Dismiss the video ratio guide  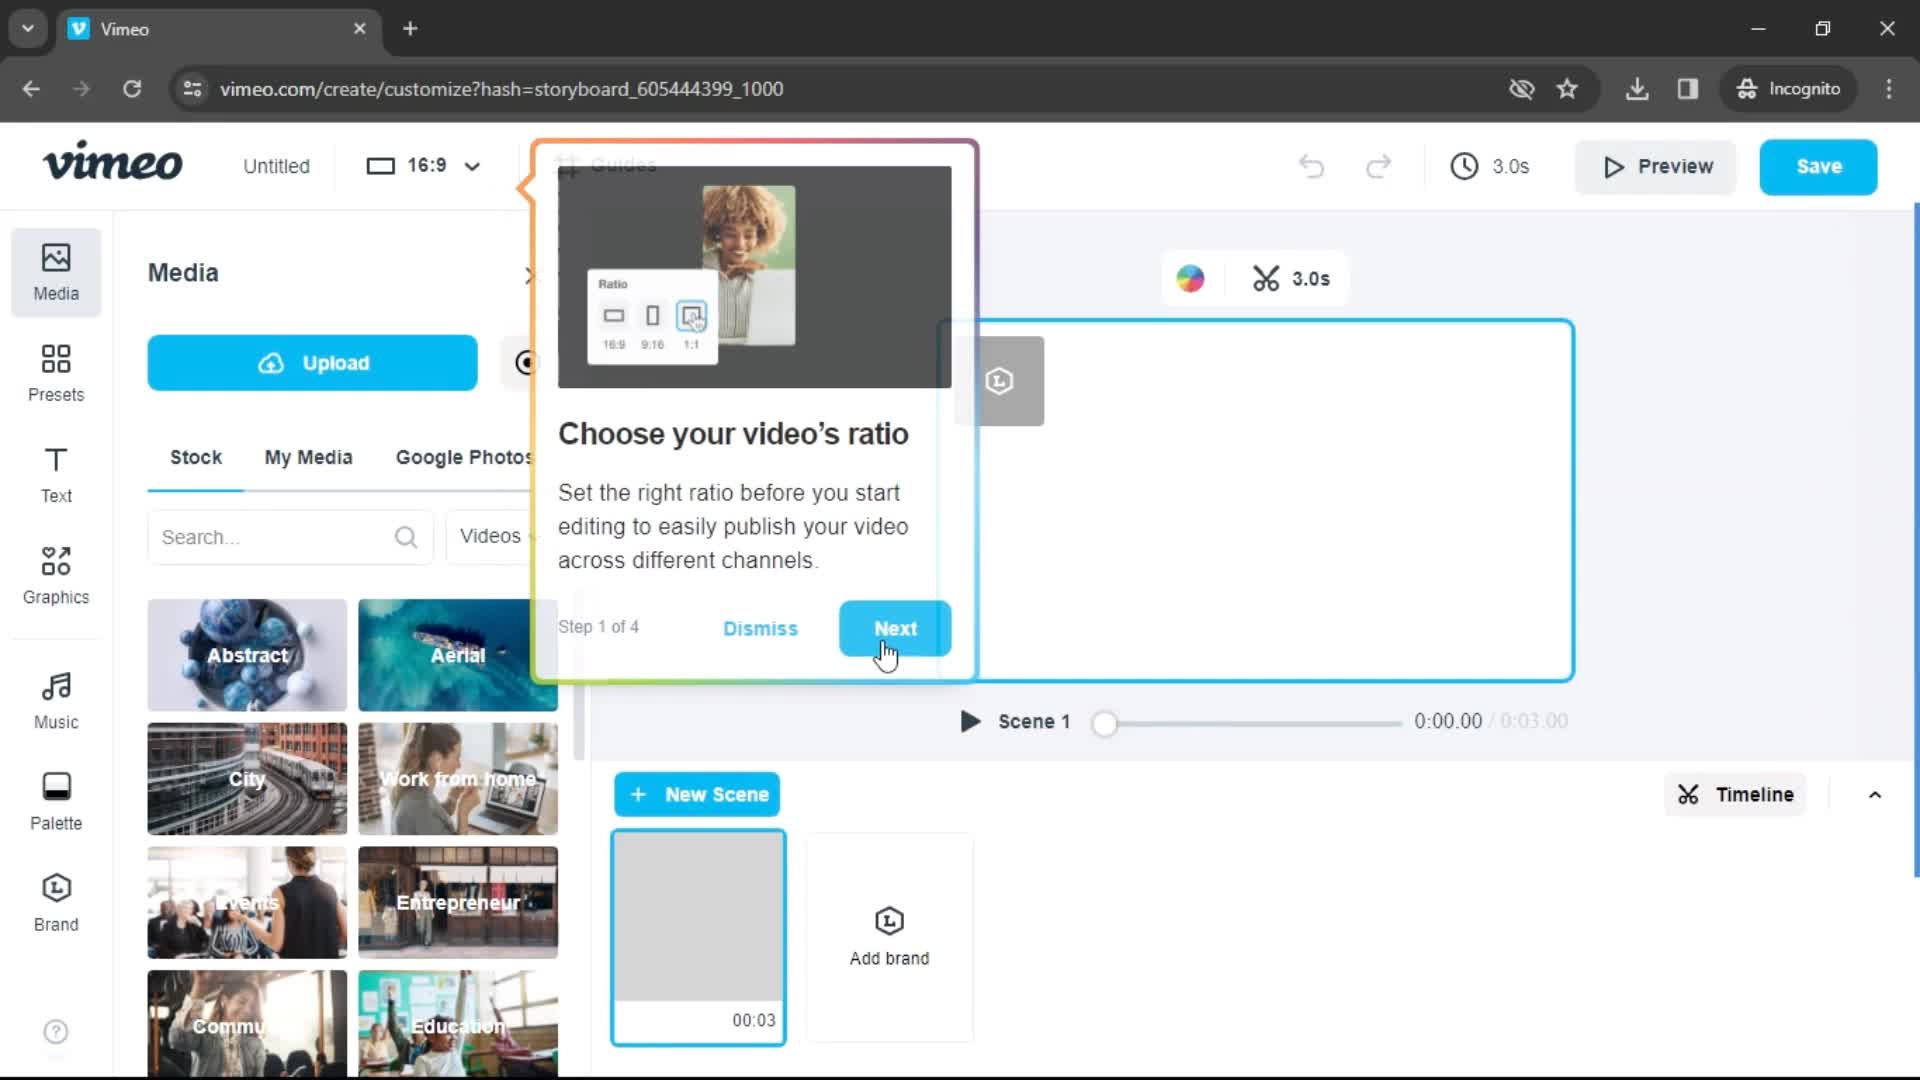pyautogui.click(x=760, y=628)
